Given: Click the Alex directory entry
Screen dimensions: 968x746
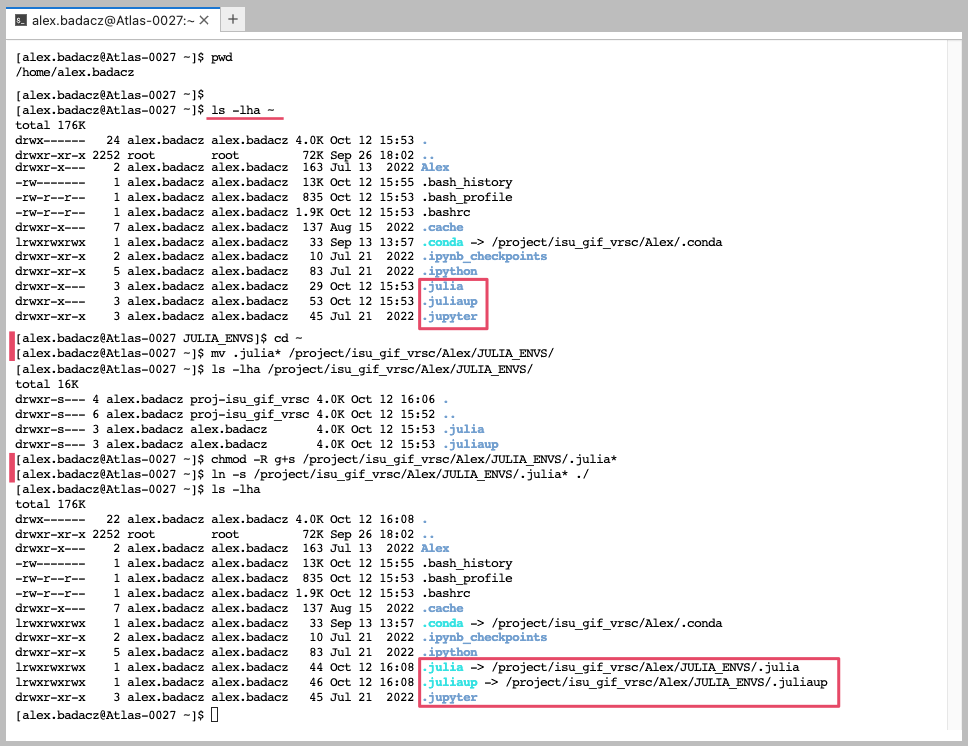Looking at the screenshot, I should click(434, 167).
